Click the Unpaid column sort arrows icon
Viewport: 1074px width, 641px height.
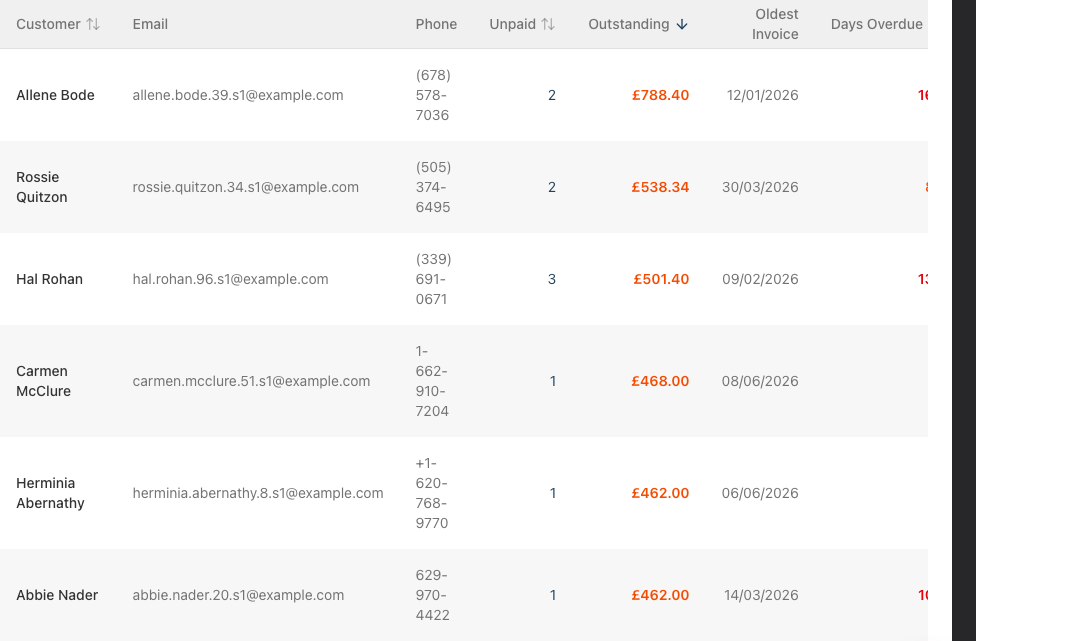point(548,24)
